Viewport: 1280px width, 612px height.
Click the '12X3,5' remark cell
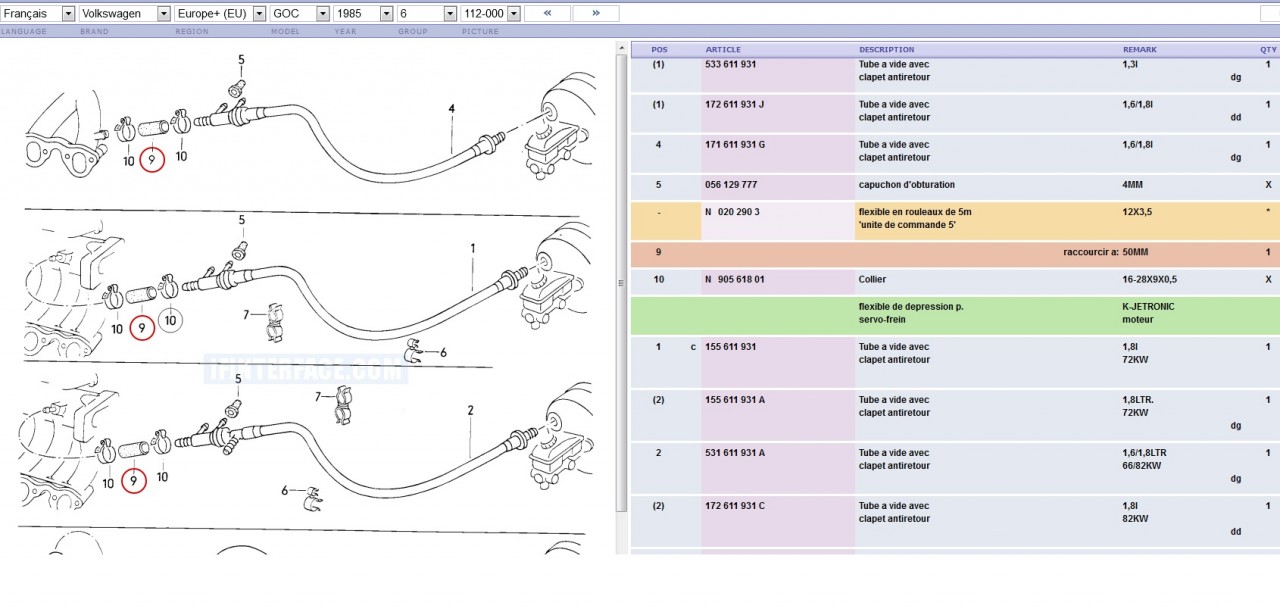click(1137, 212)
